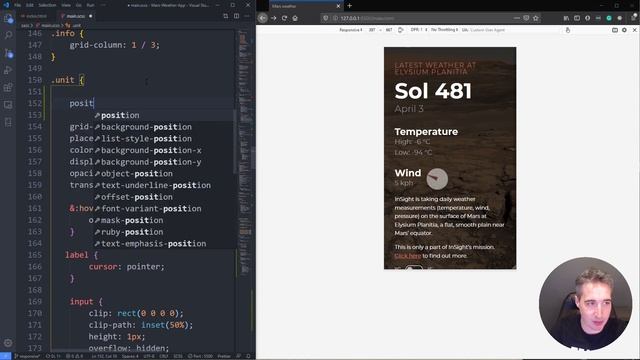
Task: Open the editor More Actions menu
Action: (247, 16)
